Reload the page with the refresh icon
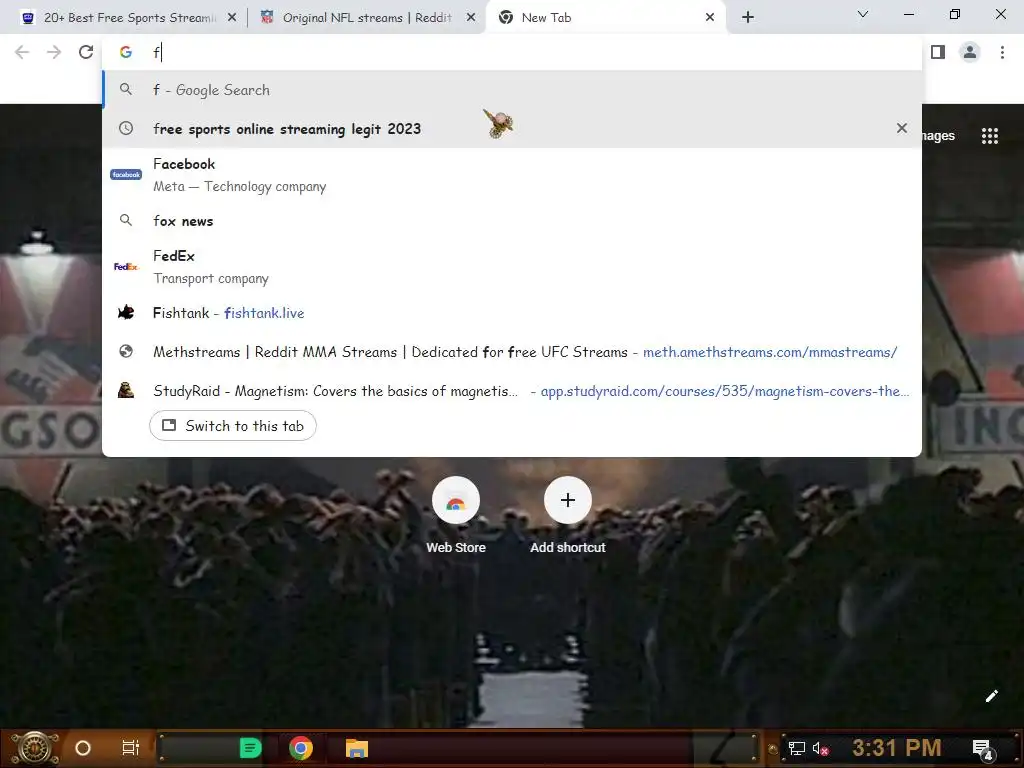Screen dimensions: 1024x768 click(x=86, y=52)
